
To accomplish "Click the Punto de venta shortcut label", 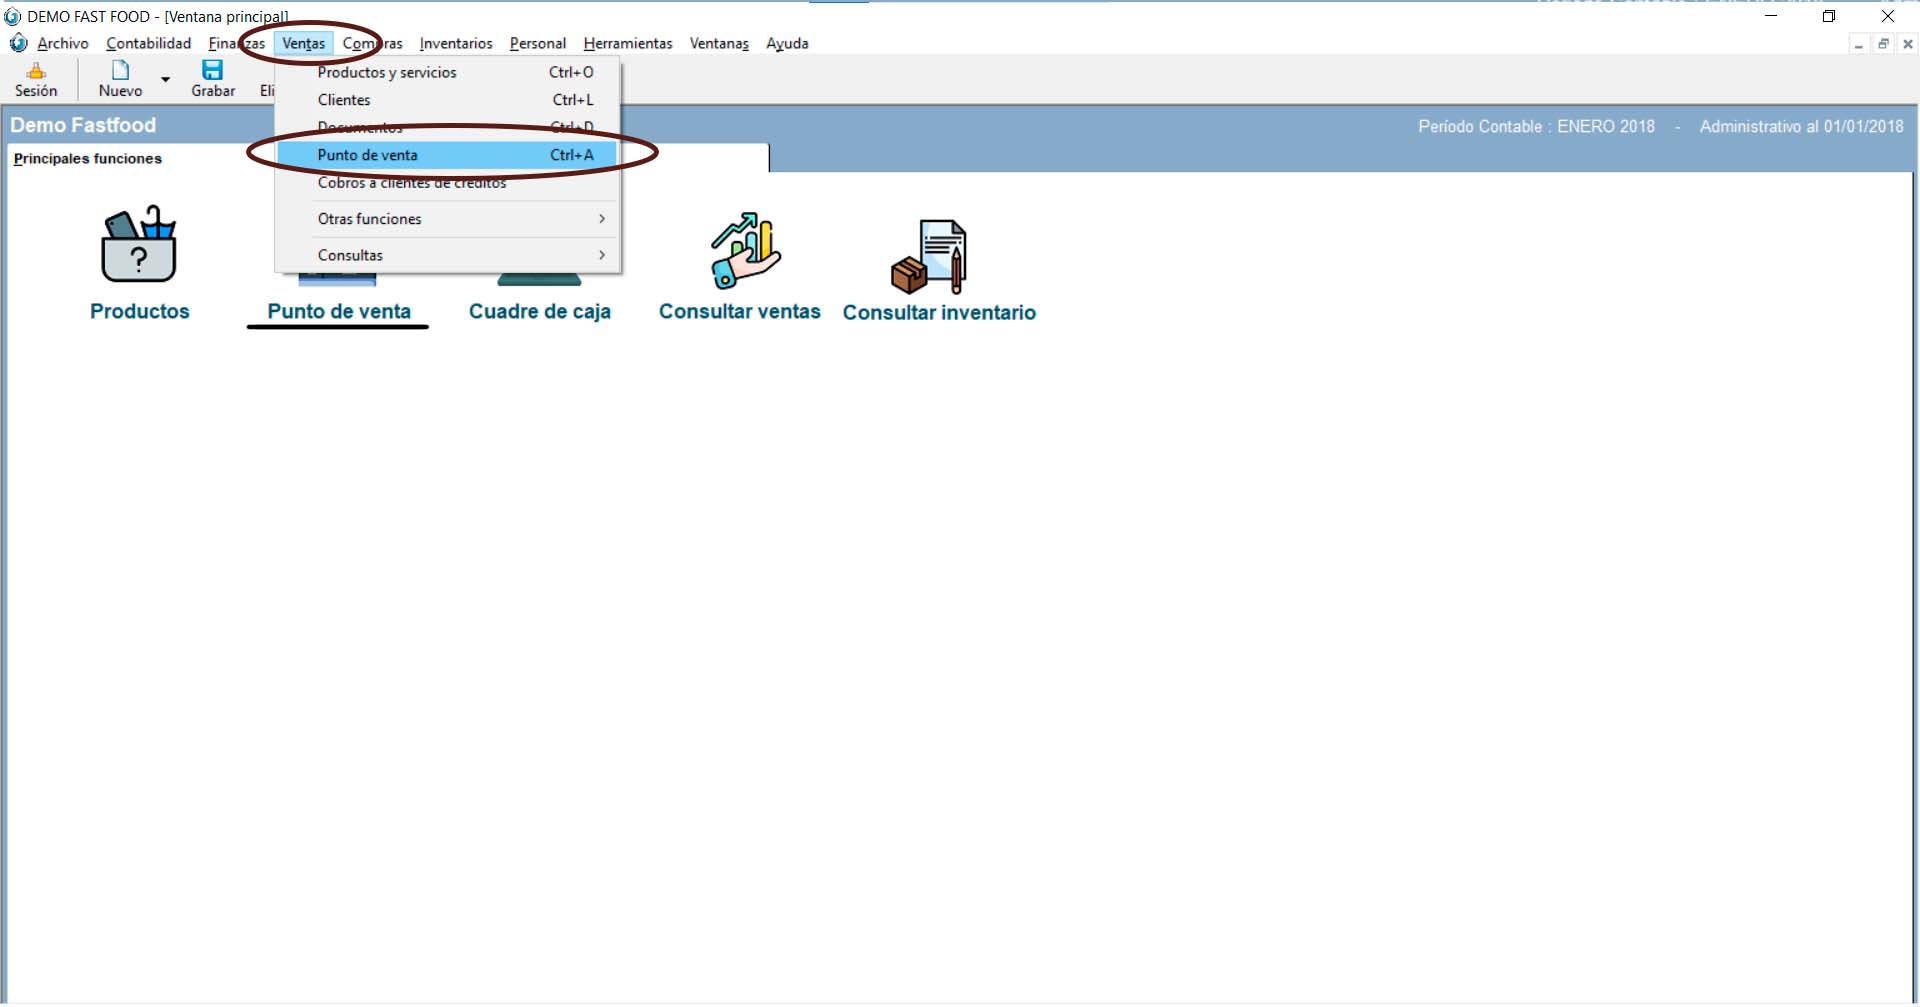I will (x=339, y=311).
